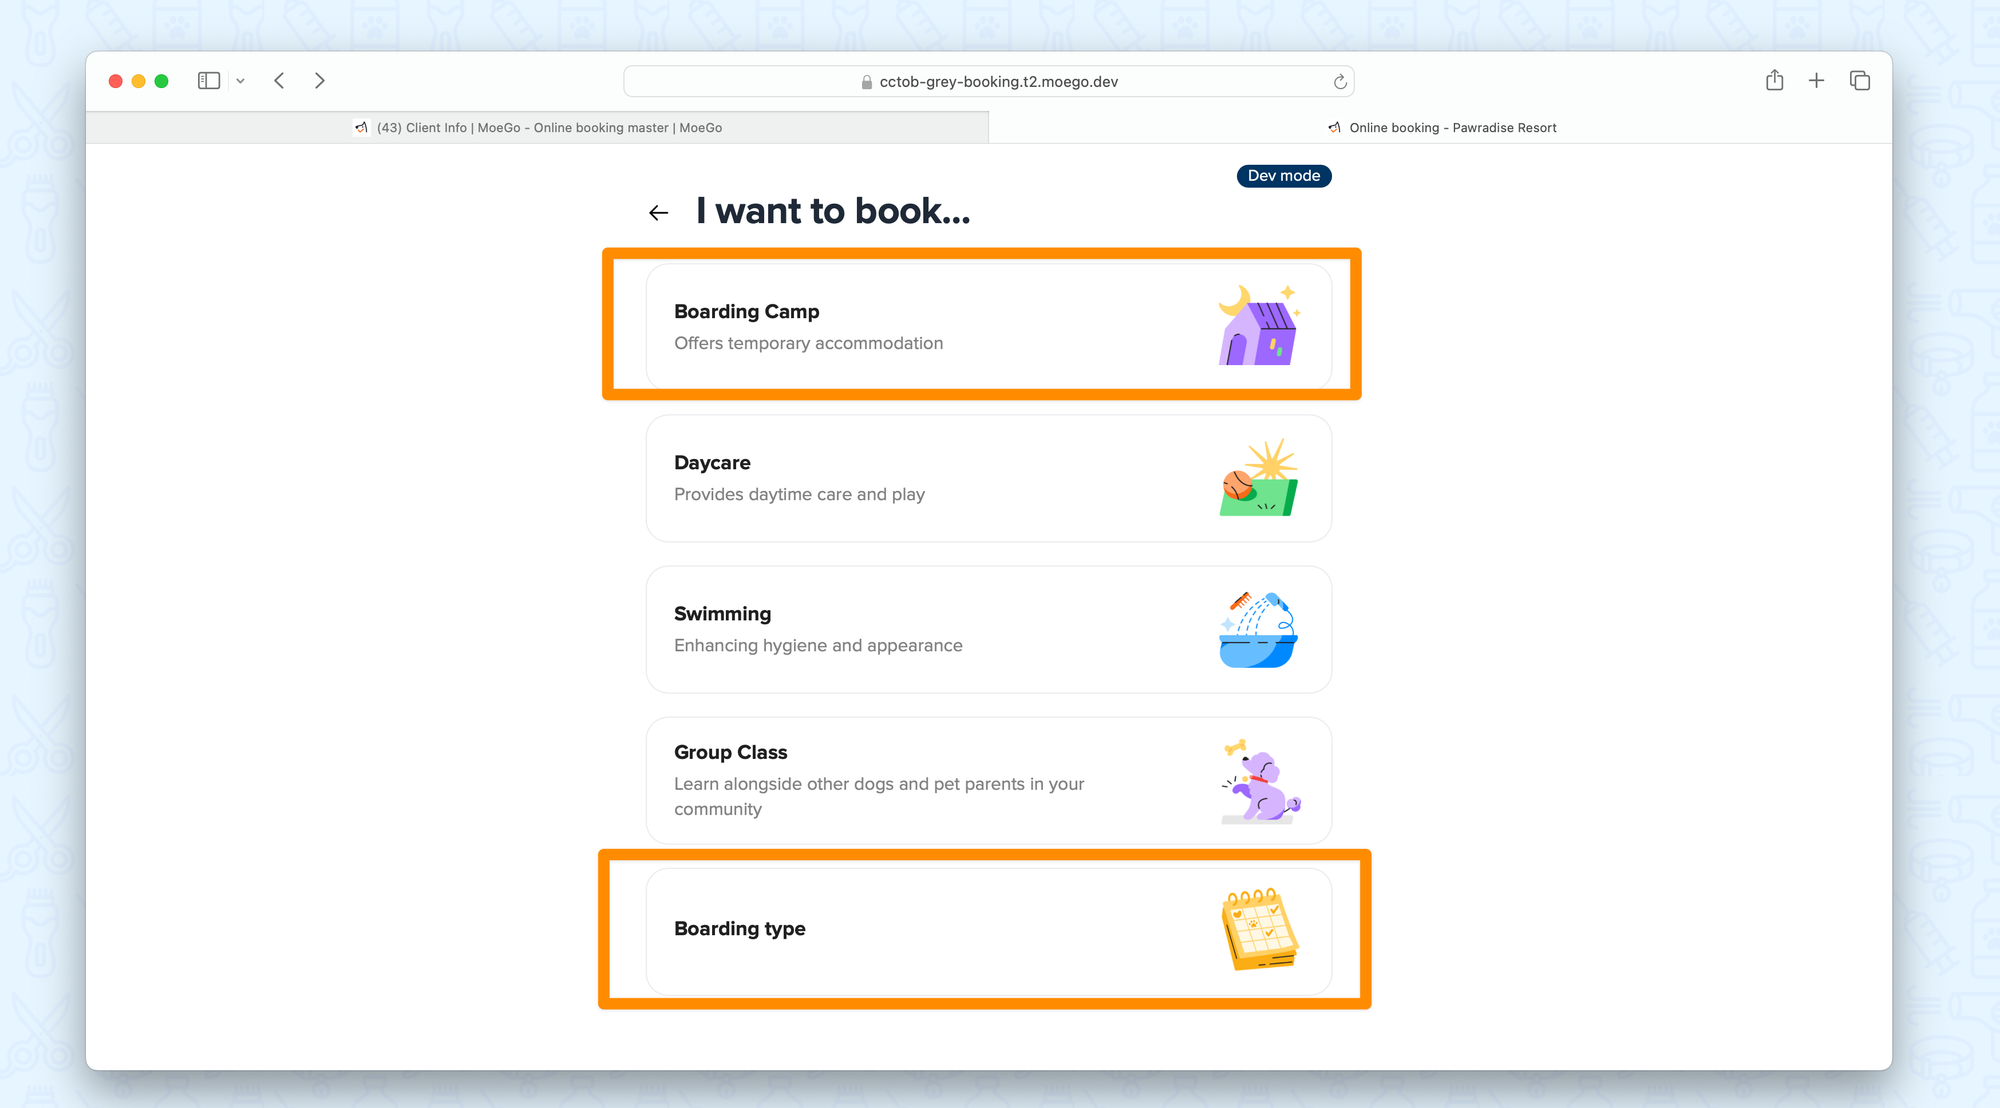Click the Dev mode badge
2000x1108 pixels.
pyautogui.click(x=1283, y=176)
